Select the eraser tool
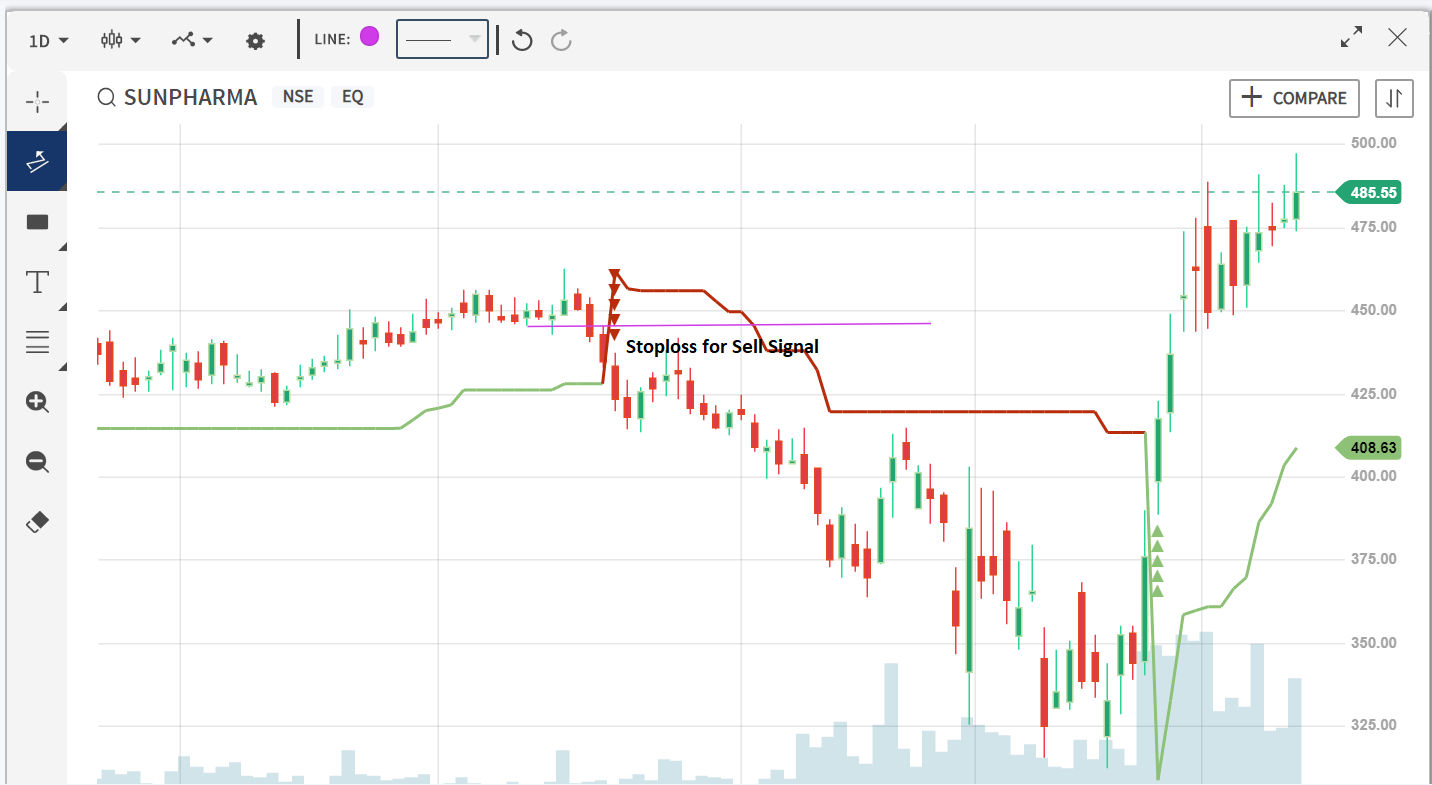 coord(37,522)
